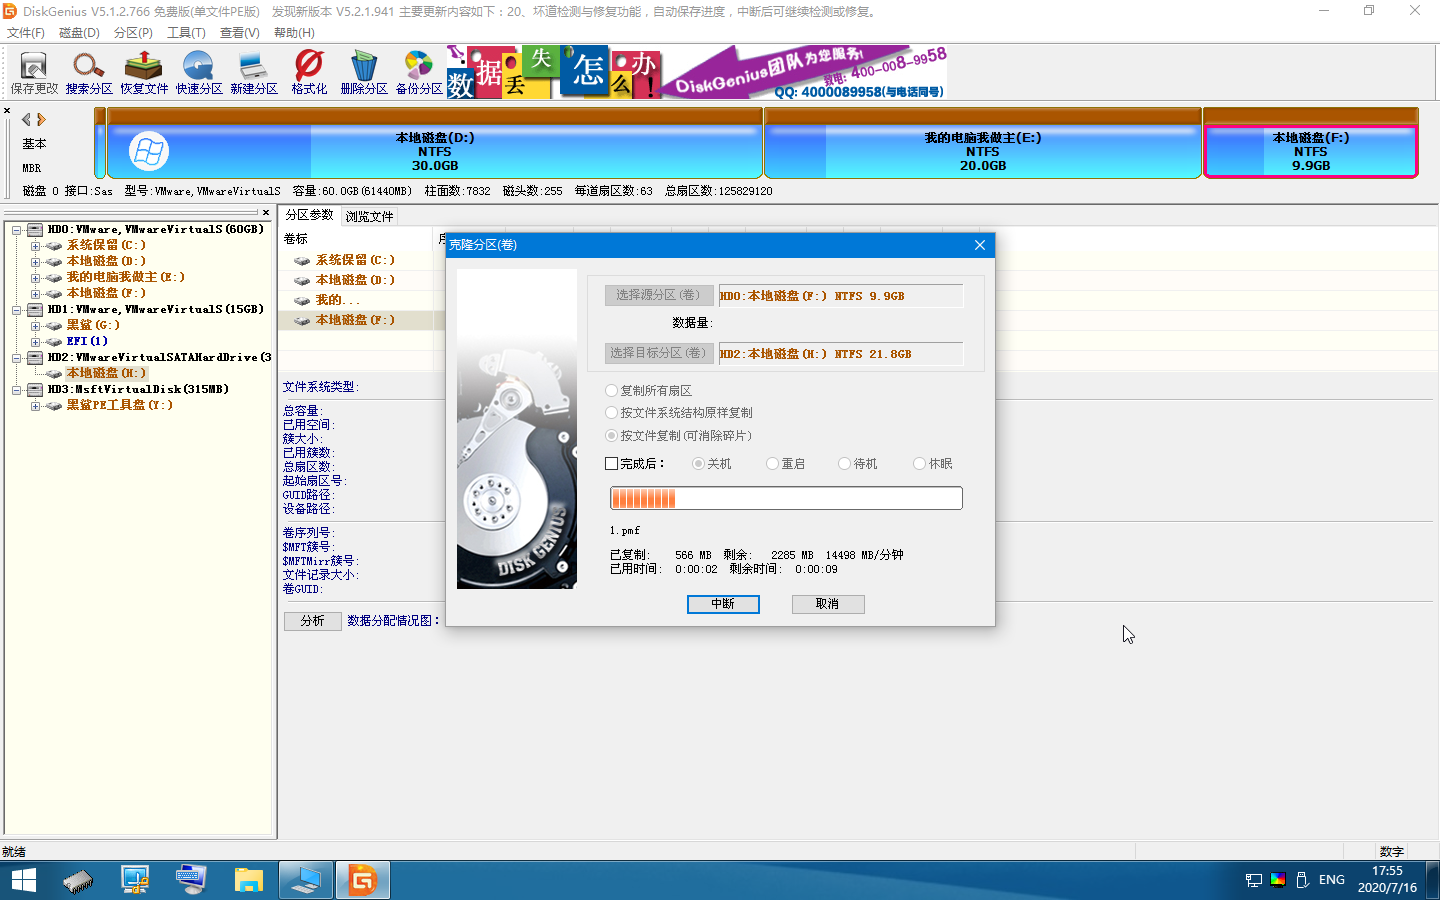Click the DiskGenius taskbar icon
The width and height of the screenshot is (1440, 900).
(362, 880)
